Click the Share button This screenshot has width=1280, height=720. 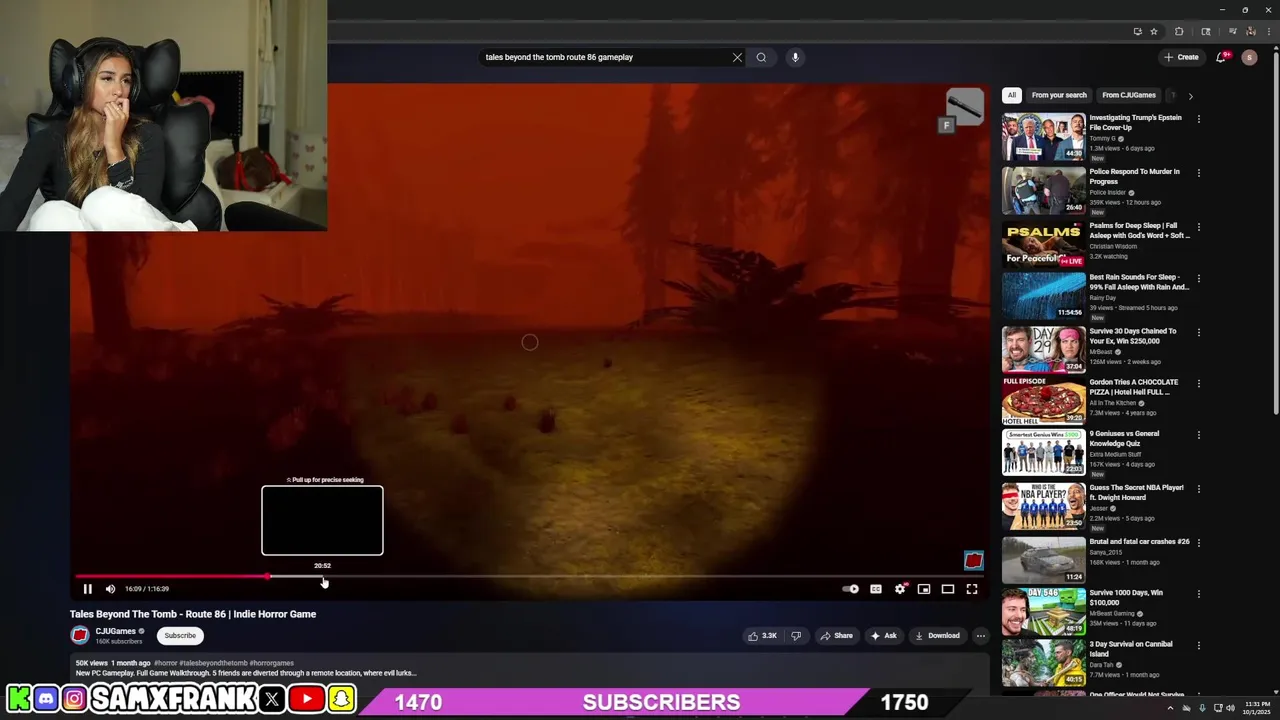[836, 636]
